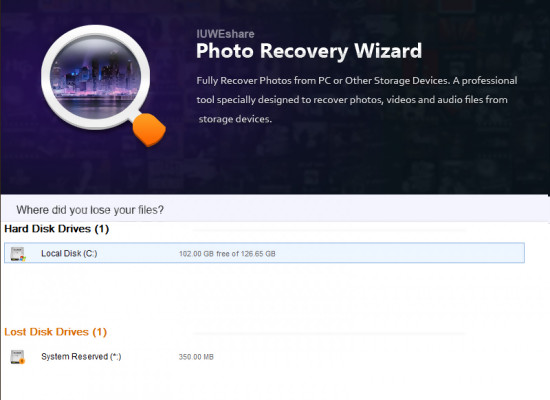Click the 102.00 GB free of 126.65 GB text
The height and width of the screenshot is (400, 550).
pyautogui.click(x=227, y=254)
